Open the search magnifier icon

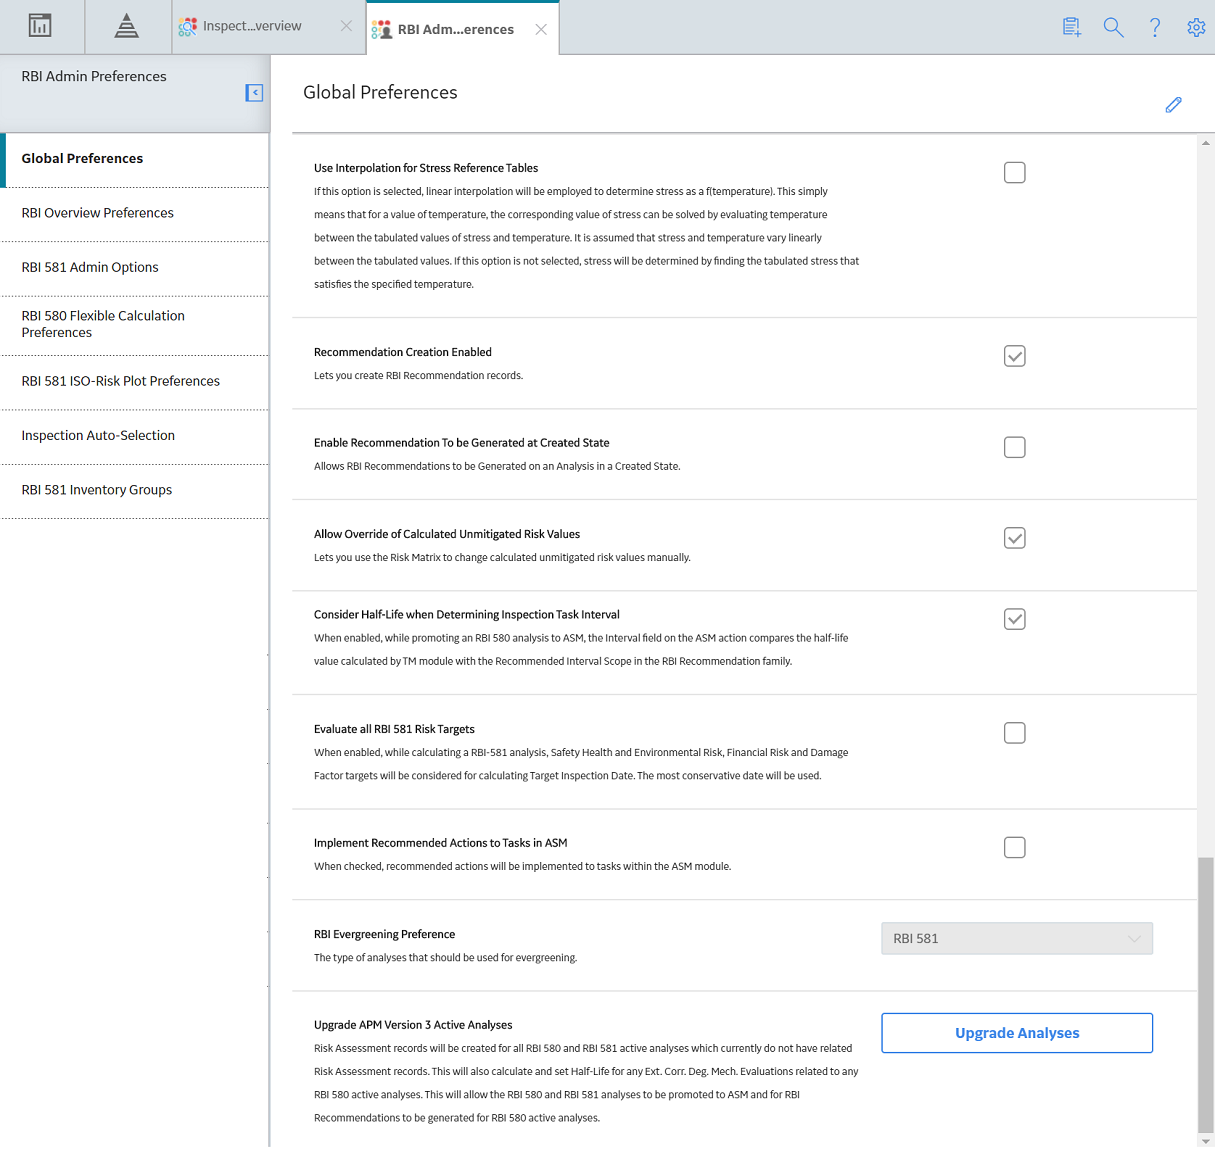(1113, 27)
